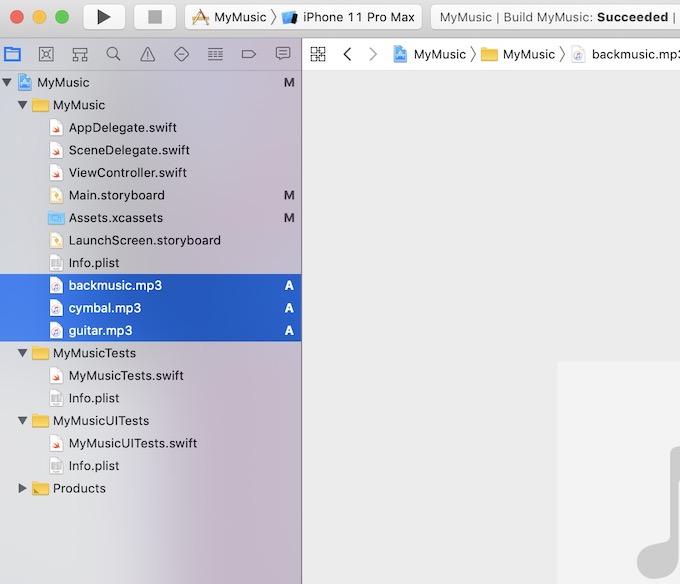This screenshot has height=584, width=680.
Task: Open the Debug navigator
Action: [x=215, y=54]
